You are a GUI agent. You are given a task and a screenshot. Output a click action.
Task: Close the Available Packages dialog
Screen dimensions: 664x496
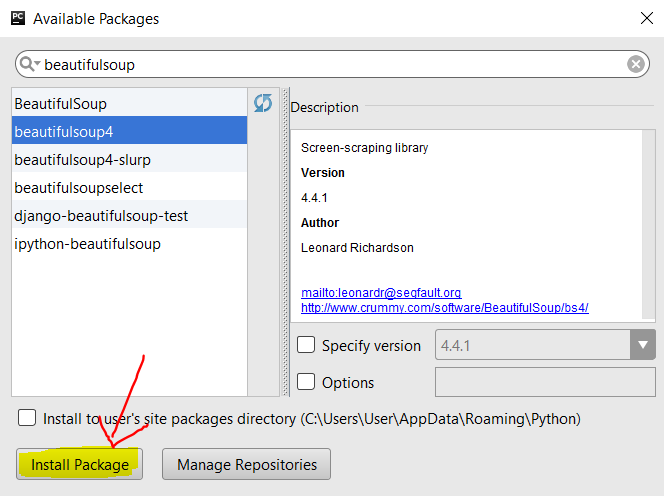647,18
